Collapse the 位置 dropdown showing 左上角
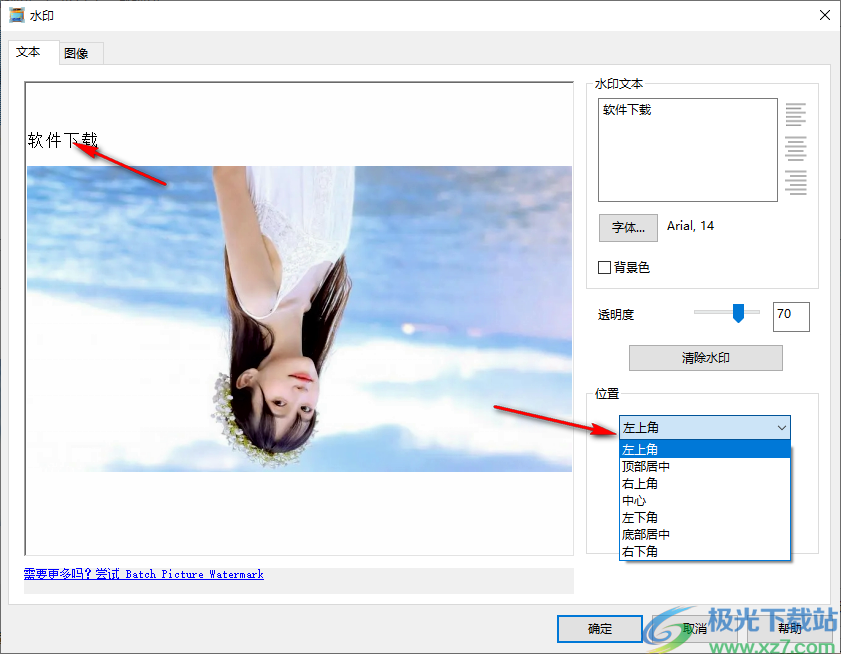 tap(704, 428)
